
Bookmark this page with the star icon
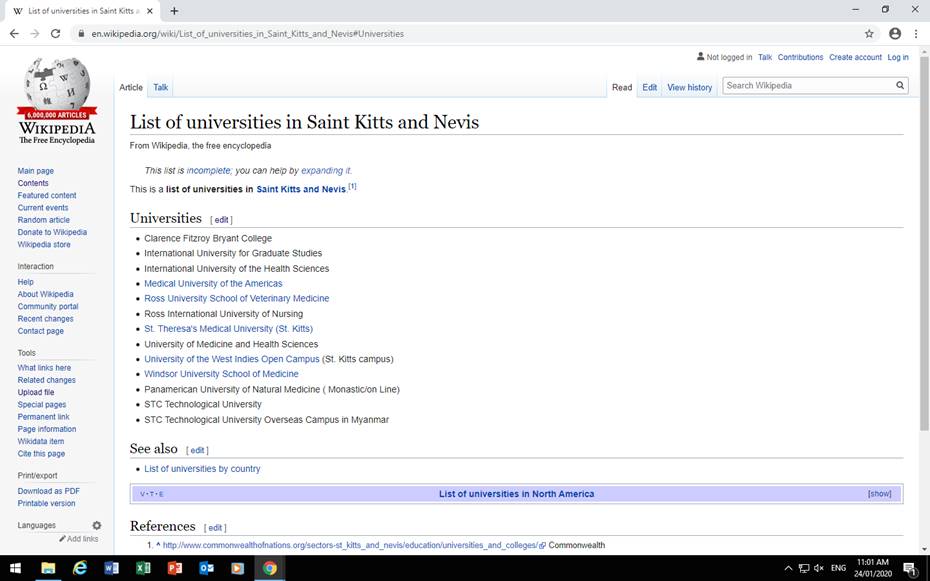[x=869, y=34]
